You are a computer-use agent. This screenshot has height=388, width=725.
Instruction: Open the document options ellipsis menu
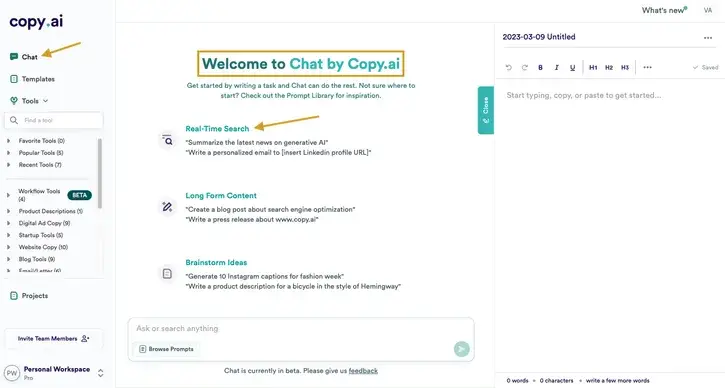(x=708, y=38)
